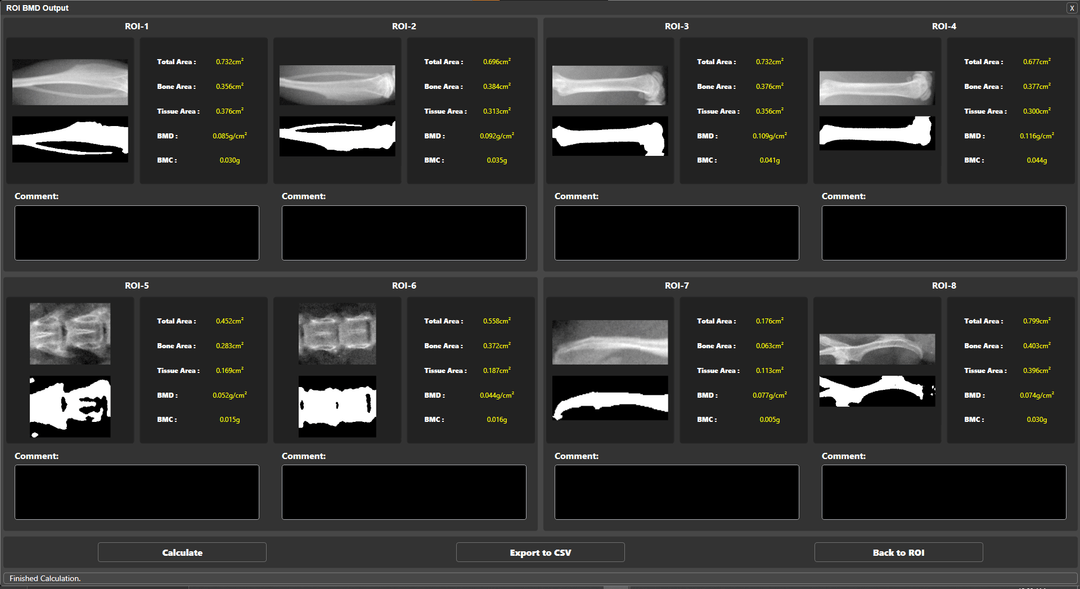Click into the ROI-3 comment box
The height and width of the screenshot is (589, 1080).
click(x=676, y=233)
